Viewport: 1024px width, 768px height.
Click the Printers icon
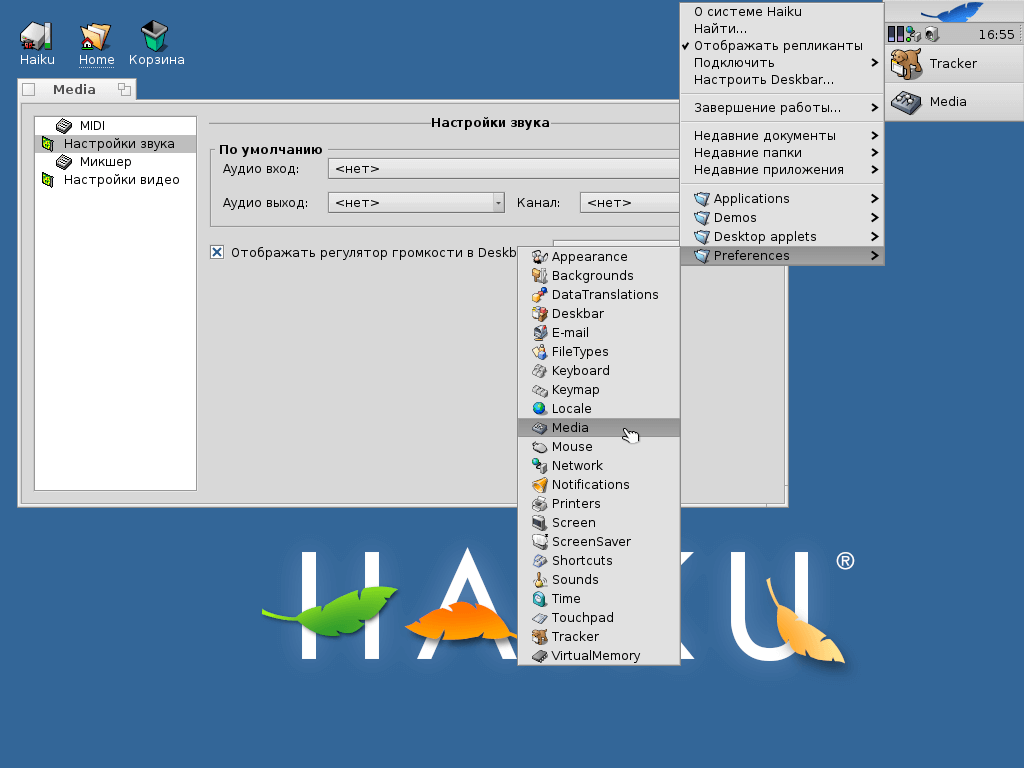[539, 504]
